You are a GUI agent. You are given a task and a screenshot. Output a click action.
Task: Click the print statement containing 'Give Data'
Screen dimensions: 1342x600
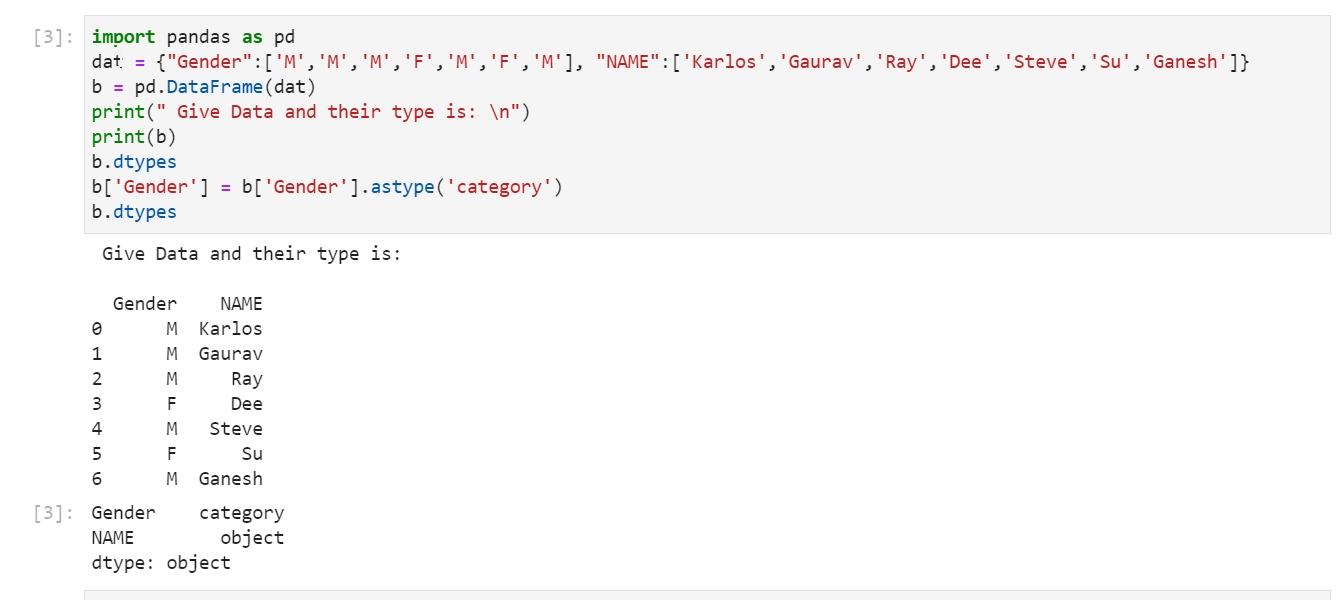pyautogui.click(x=311, y=112)
